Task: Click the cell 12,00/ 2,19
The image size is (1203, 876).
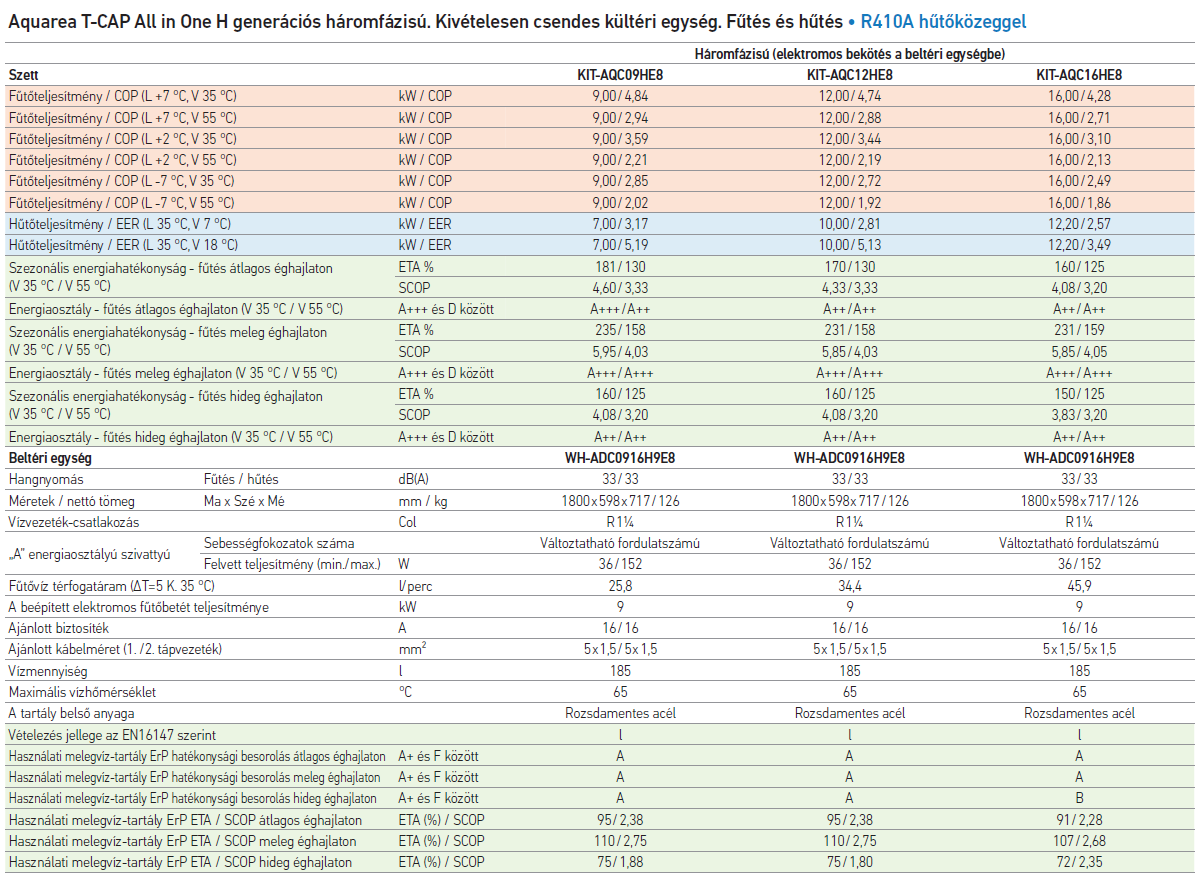Action: pos(849,160)
